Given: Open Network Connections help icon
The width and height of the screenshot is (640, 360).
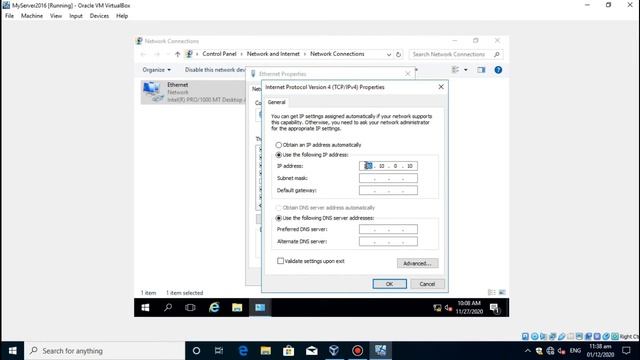Looking at the screenshot, I should click(498, 70).
